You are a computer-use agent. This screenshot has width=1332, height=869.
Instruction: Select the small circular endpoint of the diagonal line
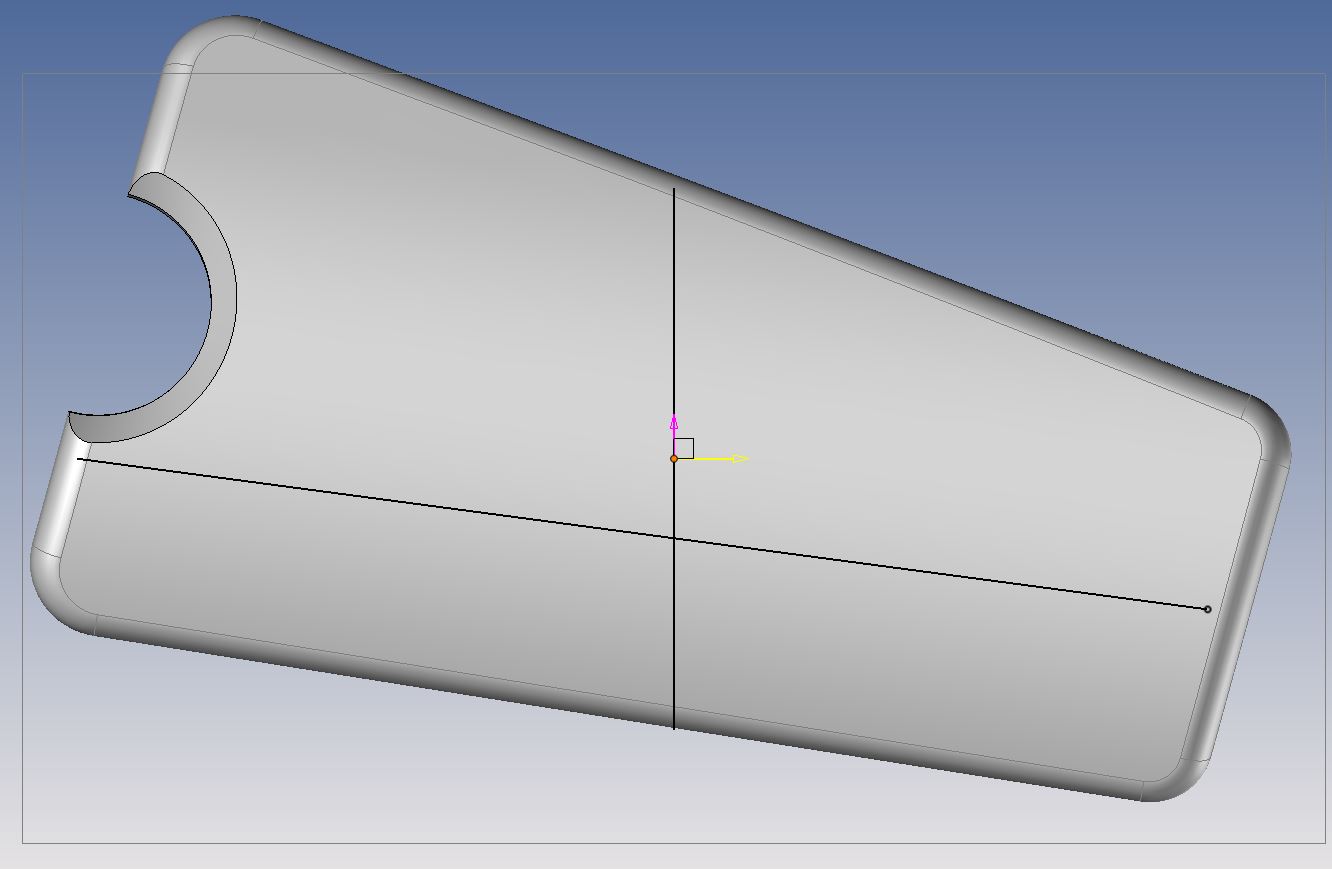[x=1207, y=609]
